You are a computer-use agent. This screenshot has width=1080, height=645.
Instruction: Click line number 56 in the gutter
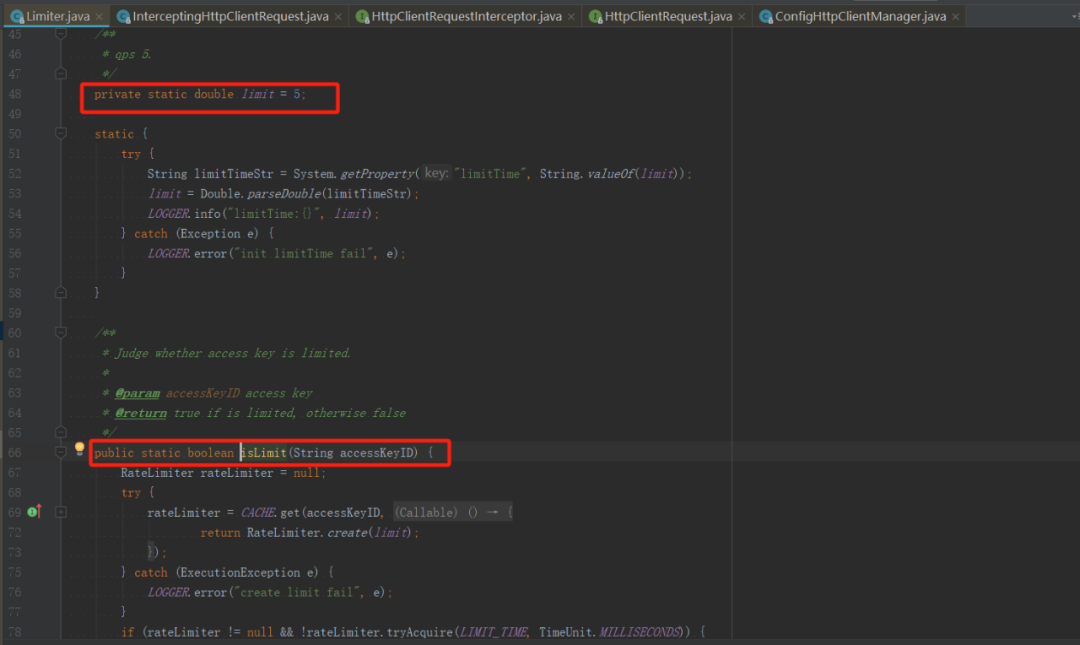point(14,254)
